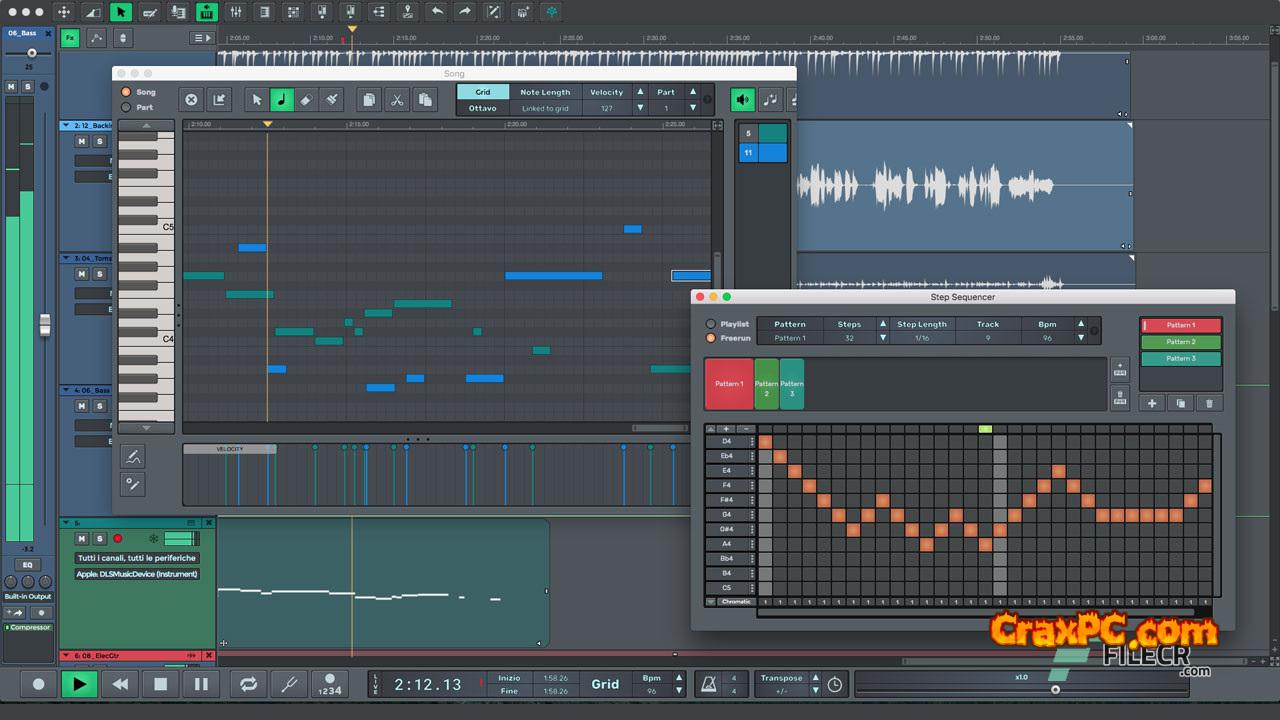
Task: Decrease the Step Sequencer Bpm with the down arrow
Action: point(1080,338)
